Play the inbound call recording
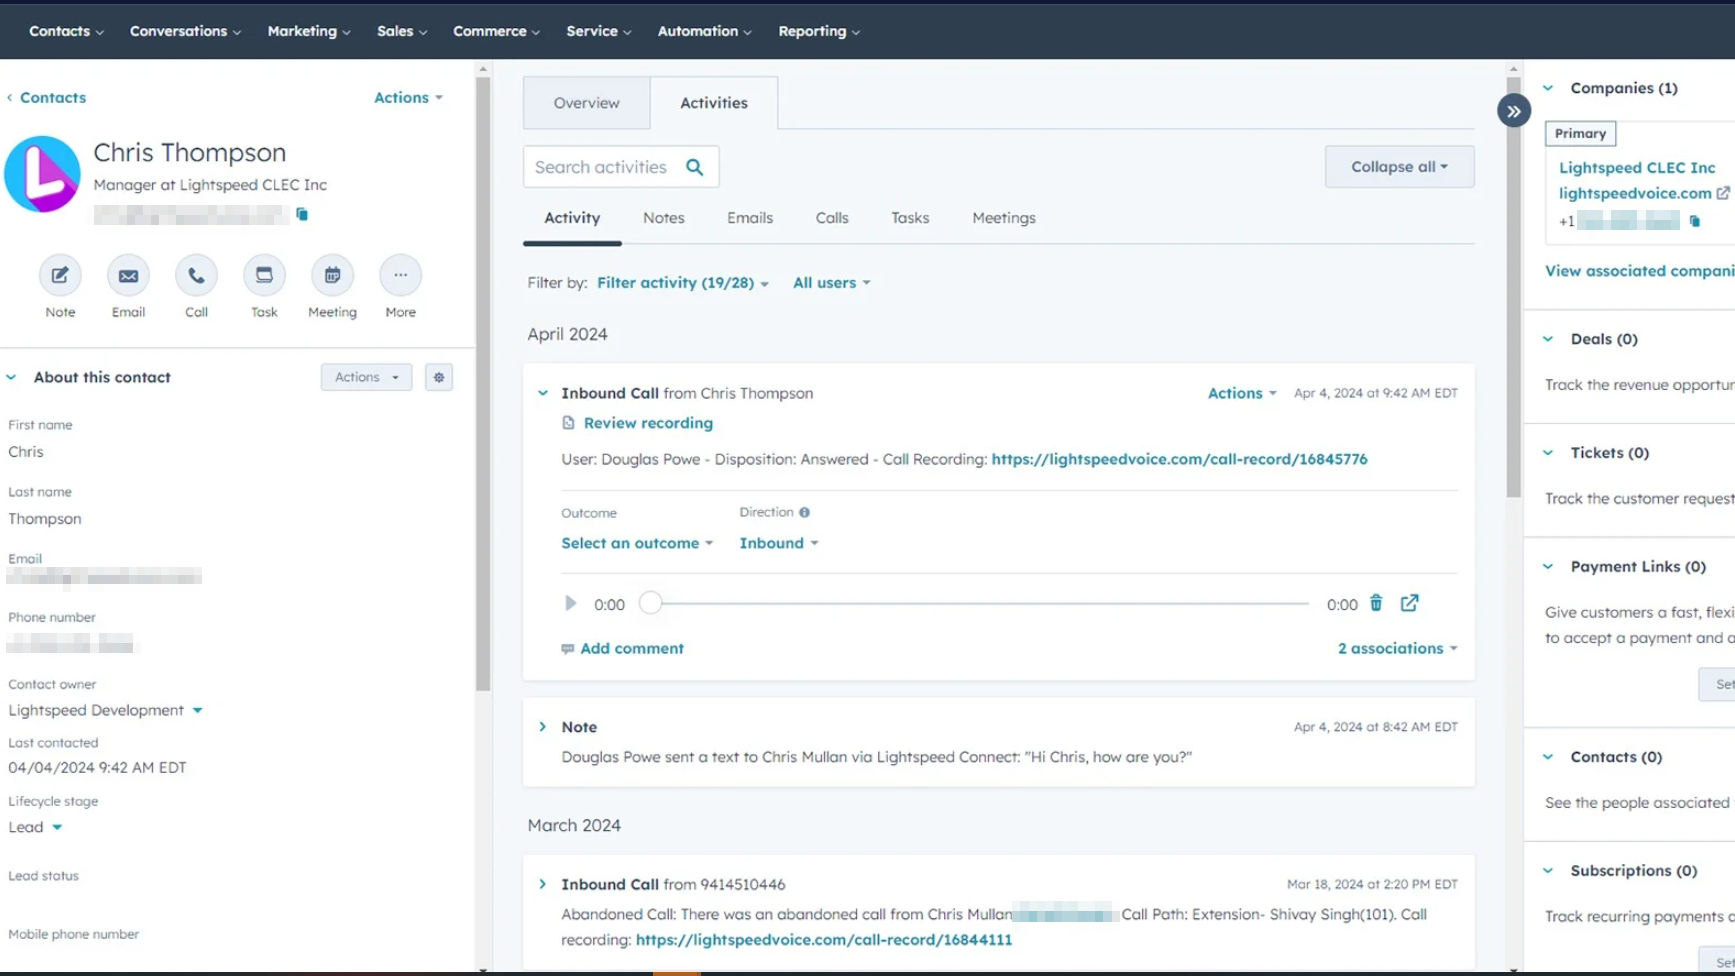This screenshot has width=1735, height=976. click(x=570, y=603)
